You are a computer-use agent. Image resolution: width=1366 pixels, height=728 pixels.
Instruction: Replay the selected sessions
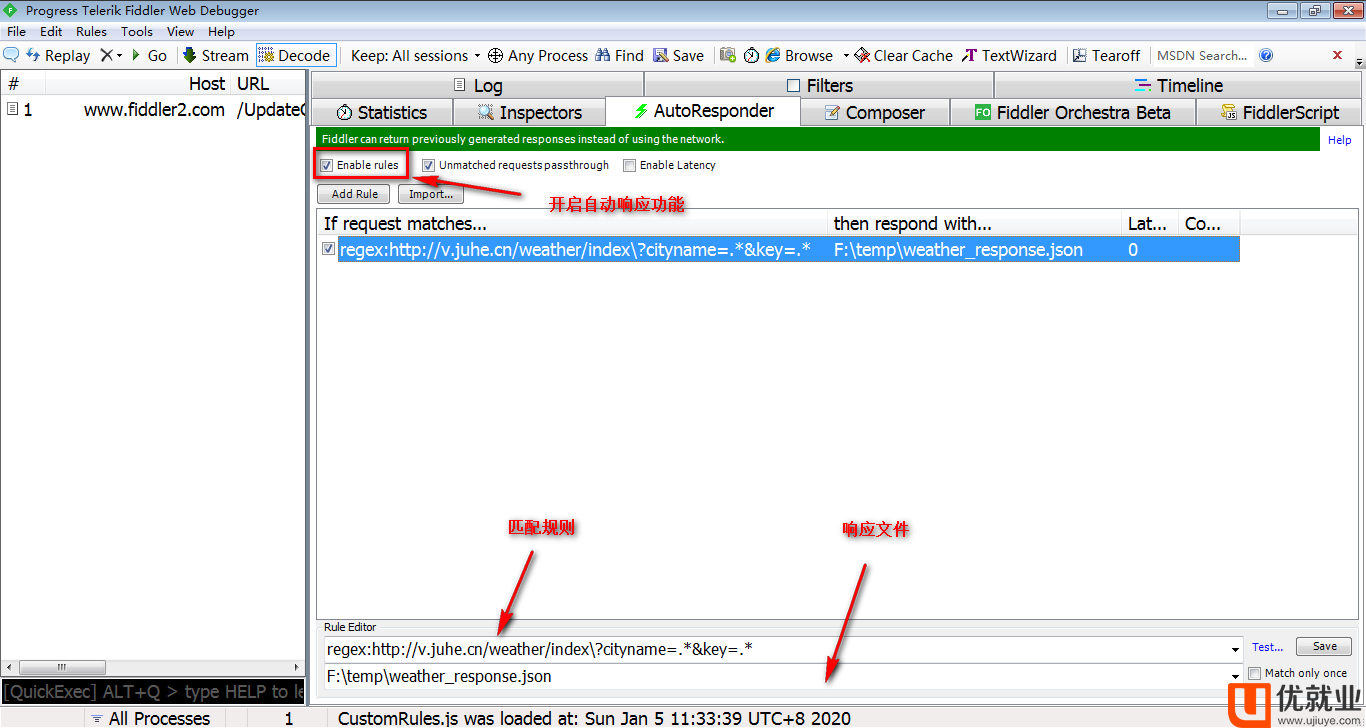coord(58,56)
